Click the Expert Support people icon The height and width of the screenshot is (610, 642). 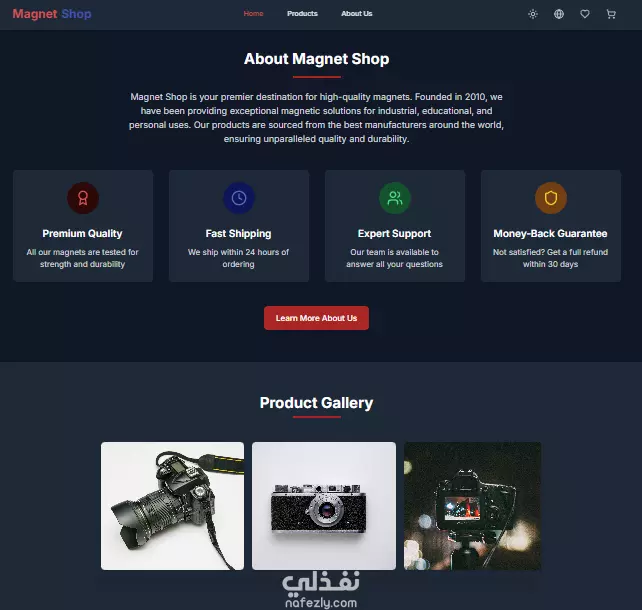click(x=395, y=198)
